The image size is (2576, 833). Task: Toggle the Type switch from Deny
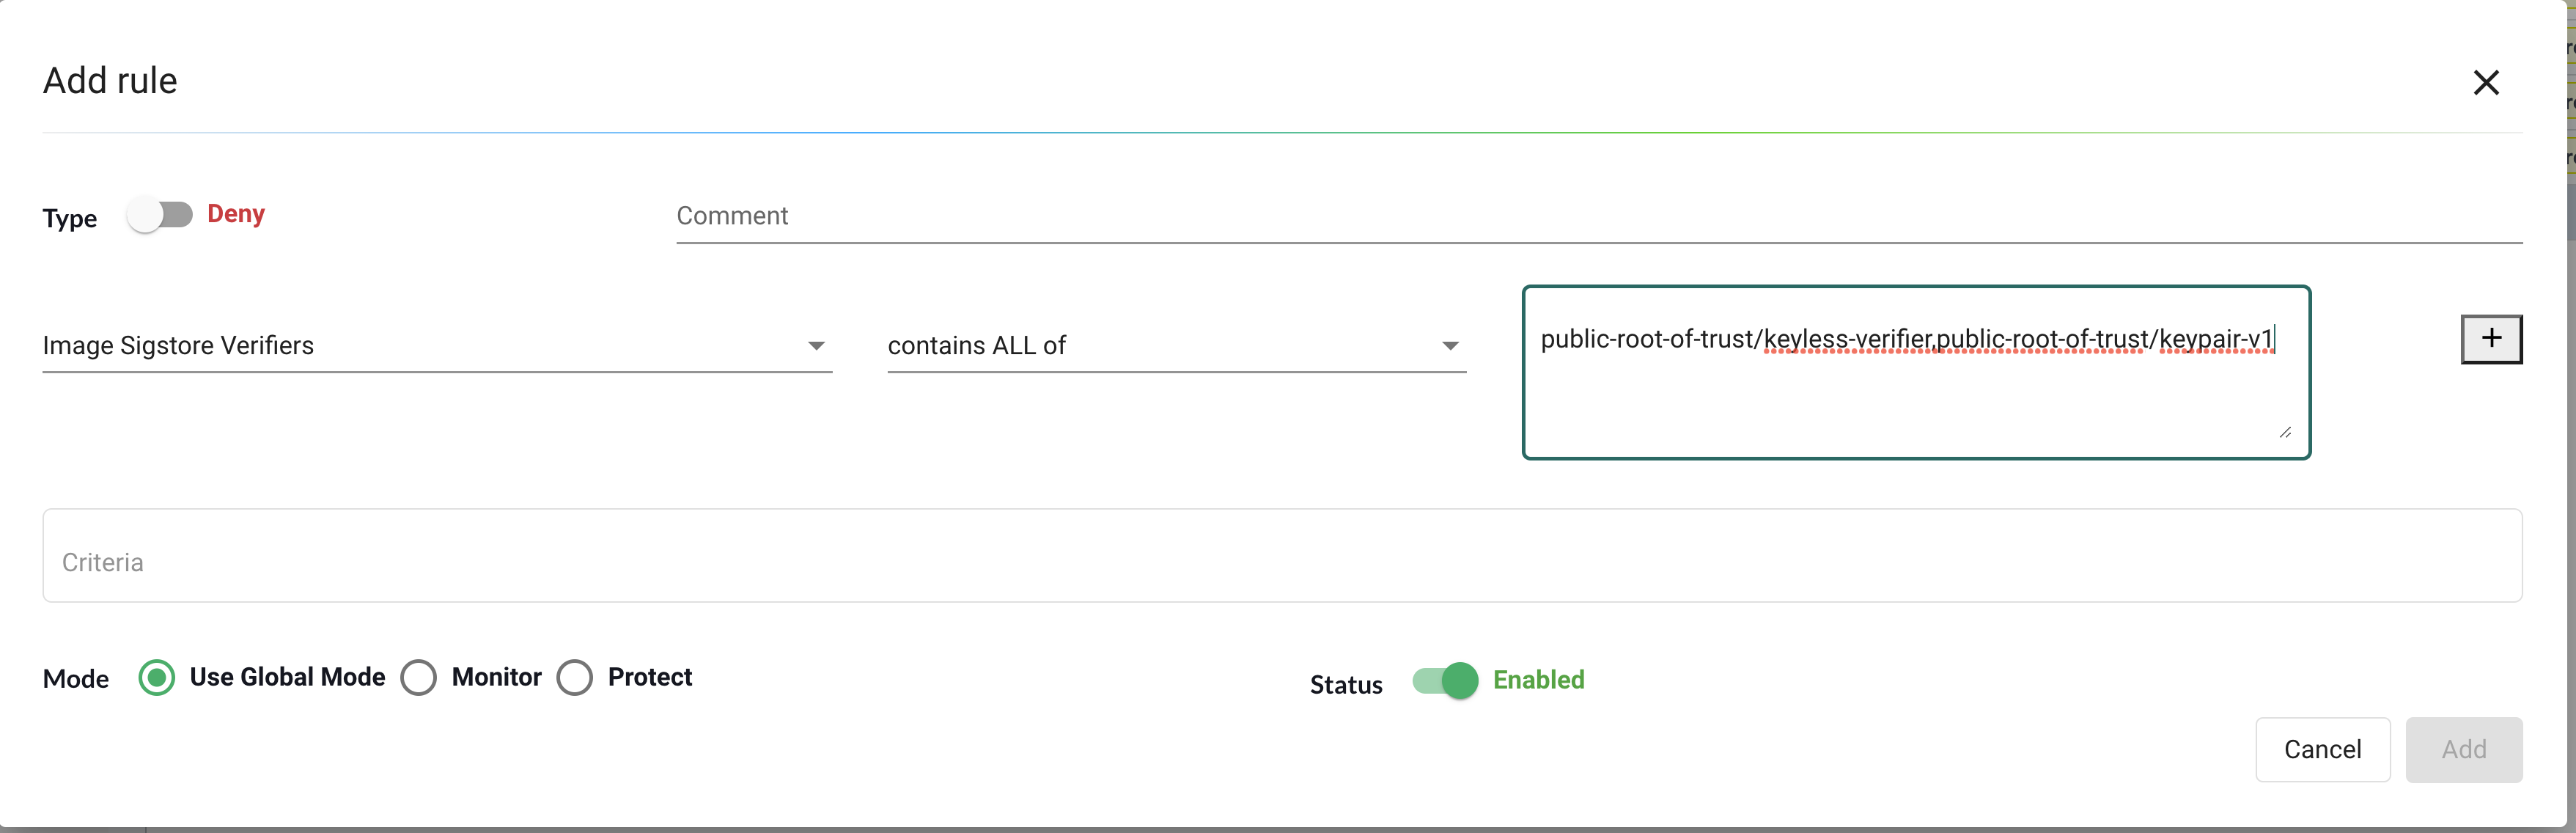[x=160, y=215]
